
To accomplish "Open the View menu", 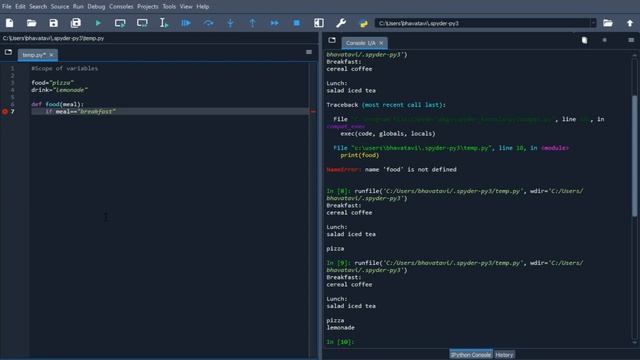I will click(x=186, y=7).
